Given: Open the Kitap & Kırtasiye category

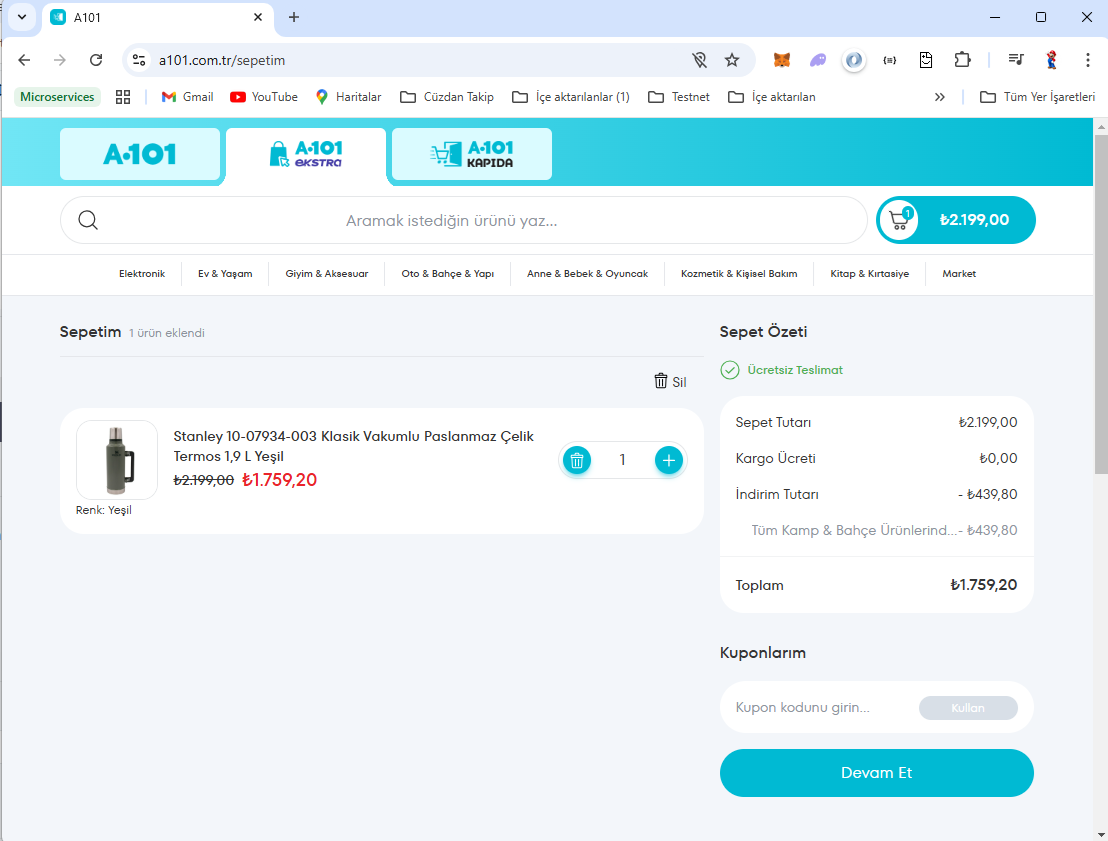Looking at the screenshot, I should click(x=870, y=274).
